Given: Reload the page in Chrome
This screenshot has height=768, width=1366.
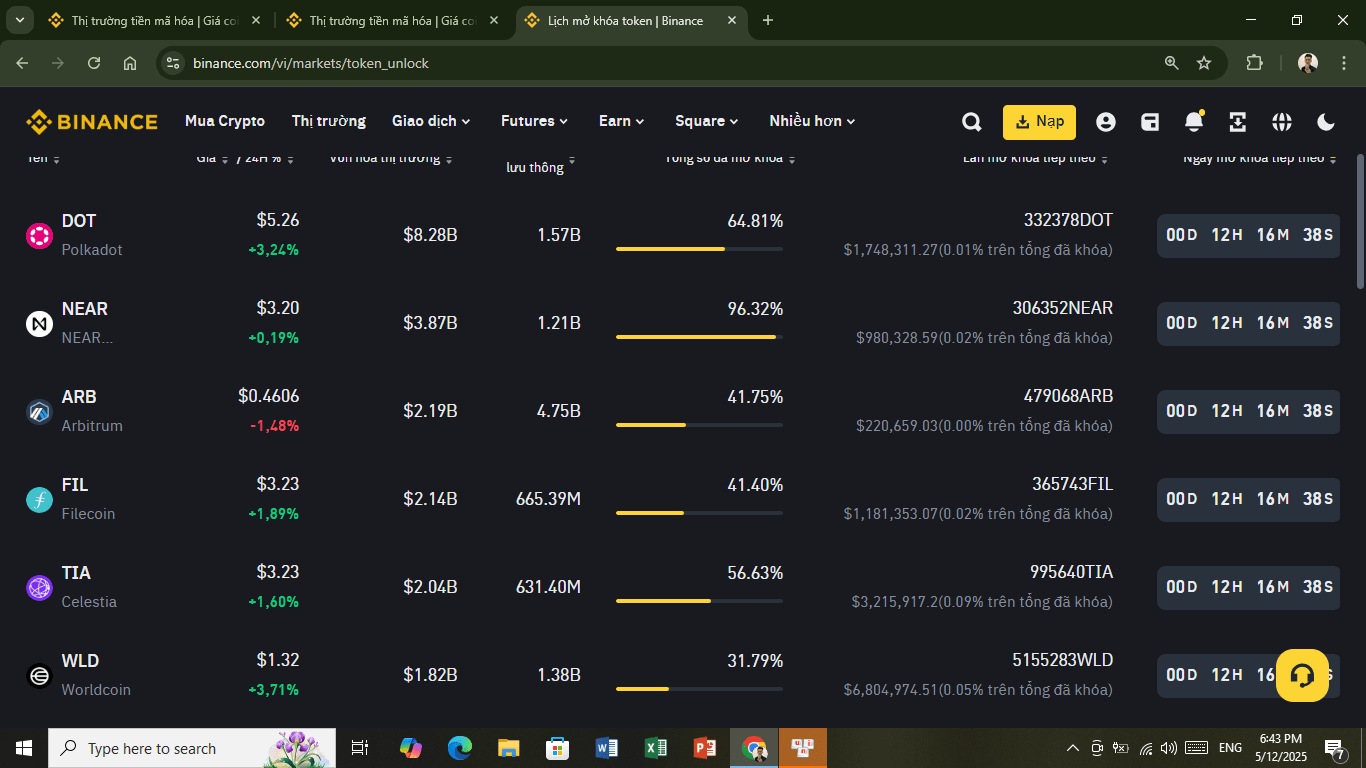Looking at the screenshot, I should point(94,63).
